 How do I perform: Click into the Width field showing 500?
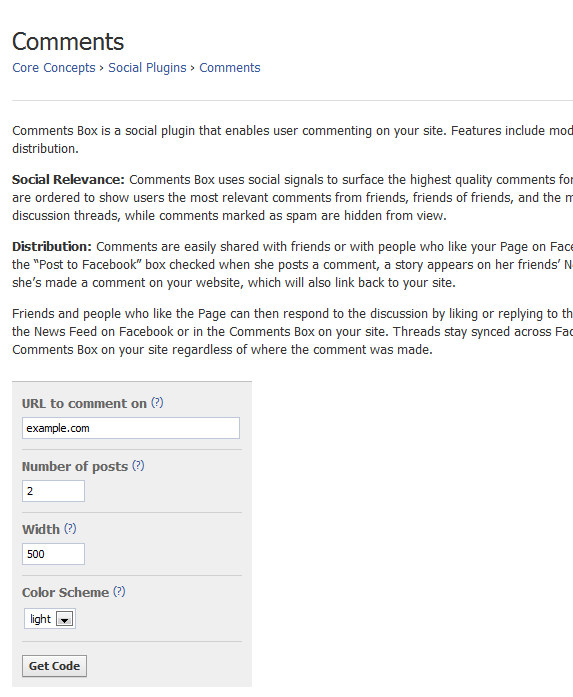point(53,554)
